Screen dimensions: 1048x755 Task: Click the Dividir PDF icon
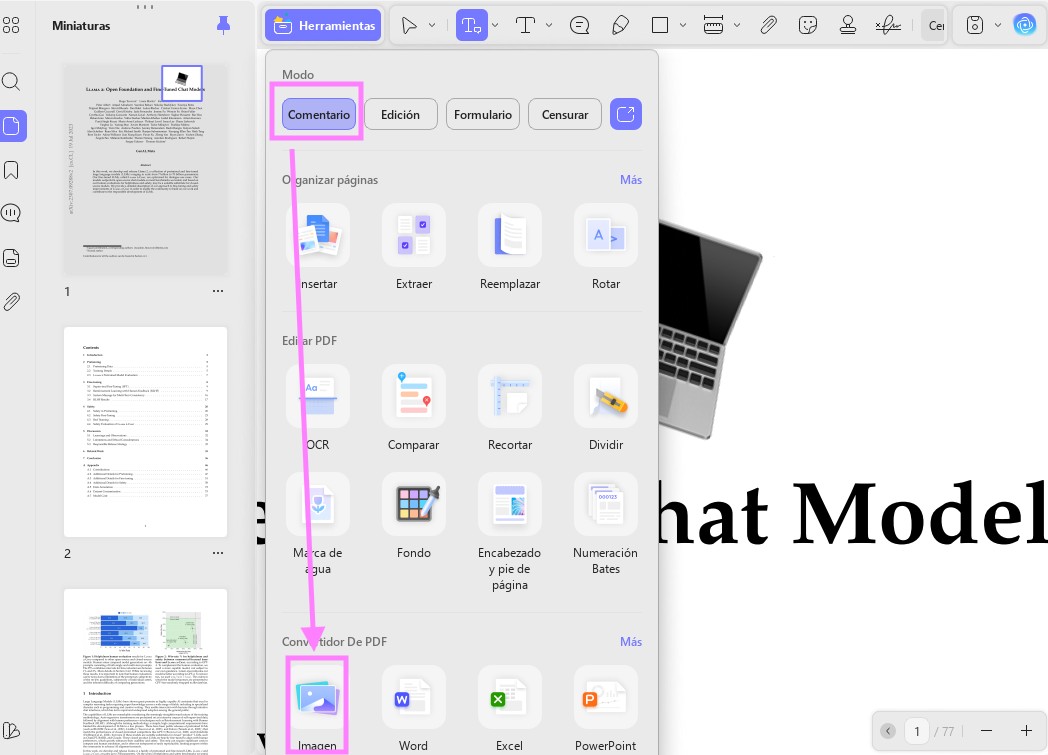606,396
